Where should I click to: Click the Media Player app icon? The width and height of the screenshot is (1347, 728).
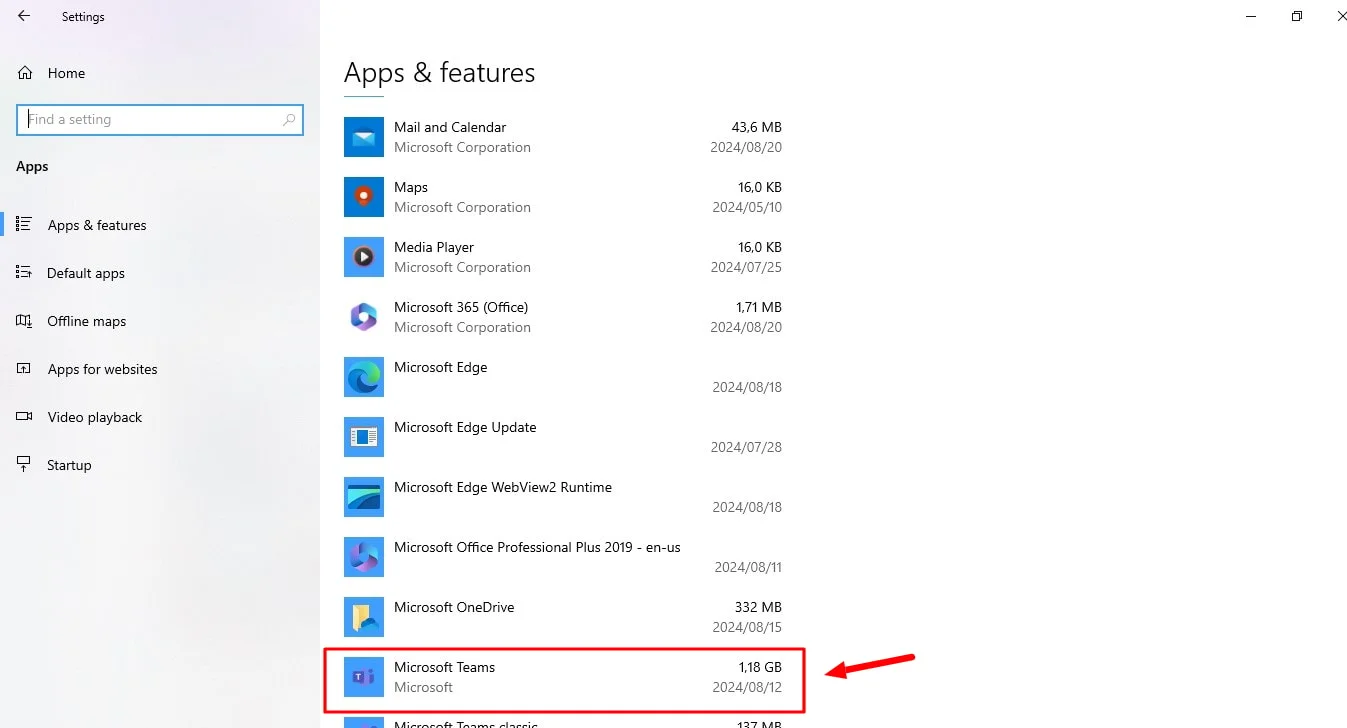[x=364, y=257]
